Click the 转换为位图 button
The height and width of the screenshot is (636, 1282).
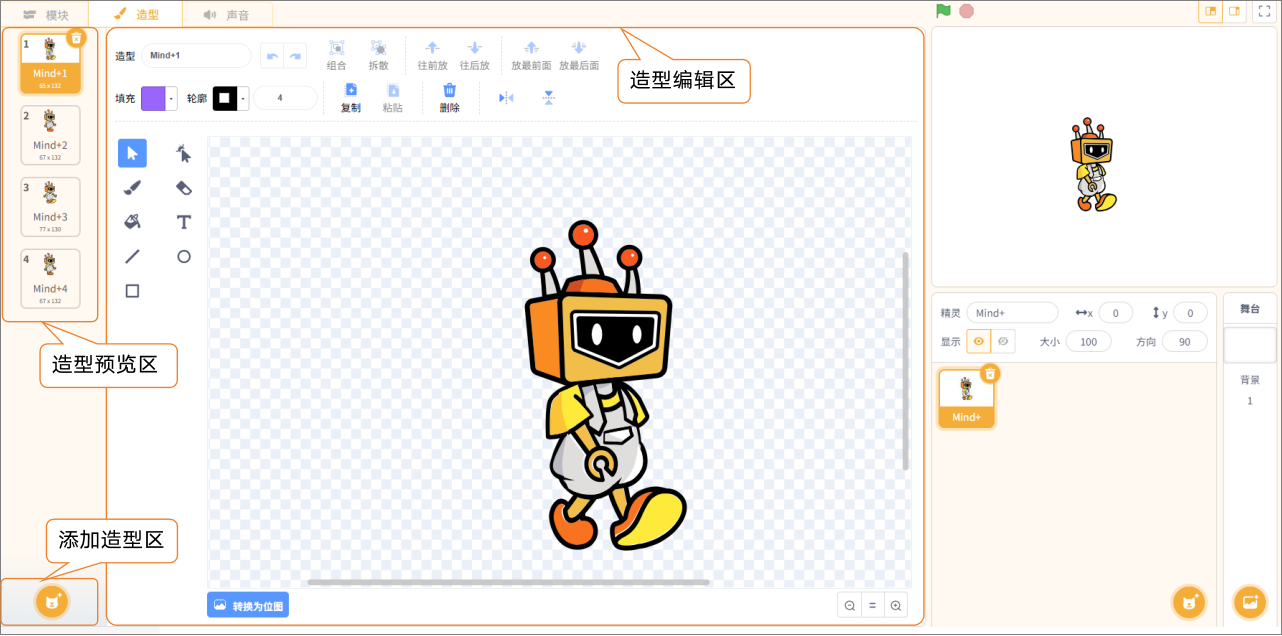(248, 605)
